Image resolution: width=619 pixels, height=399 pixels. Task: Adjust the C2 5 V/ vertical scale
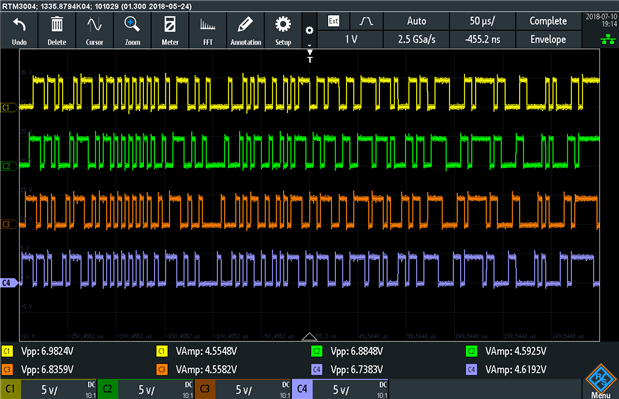coord(146,390)
